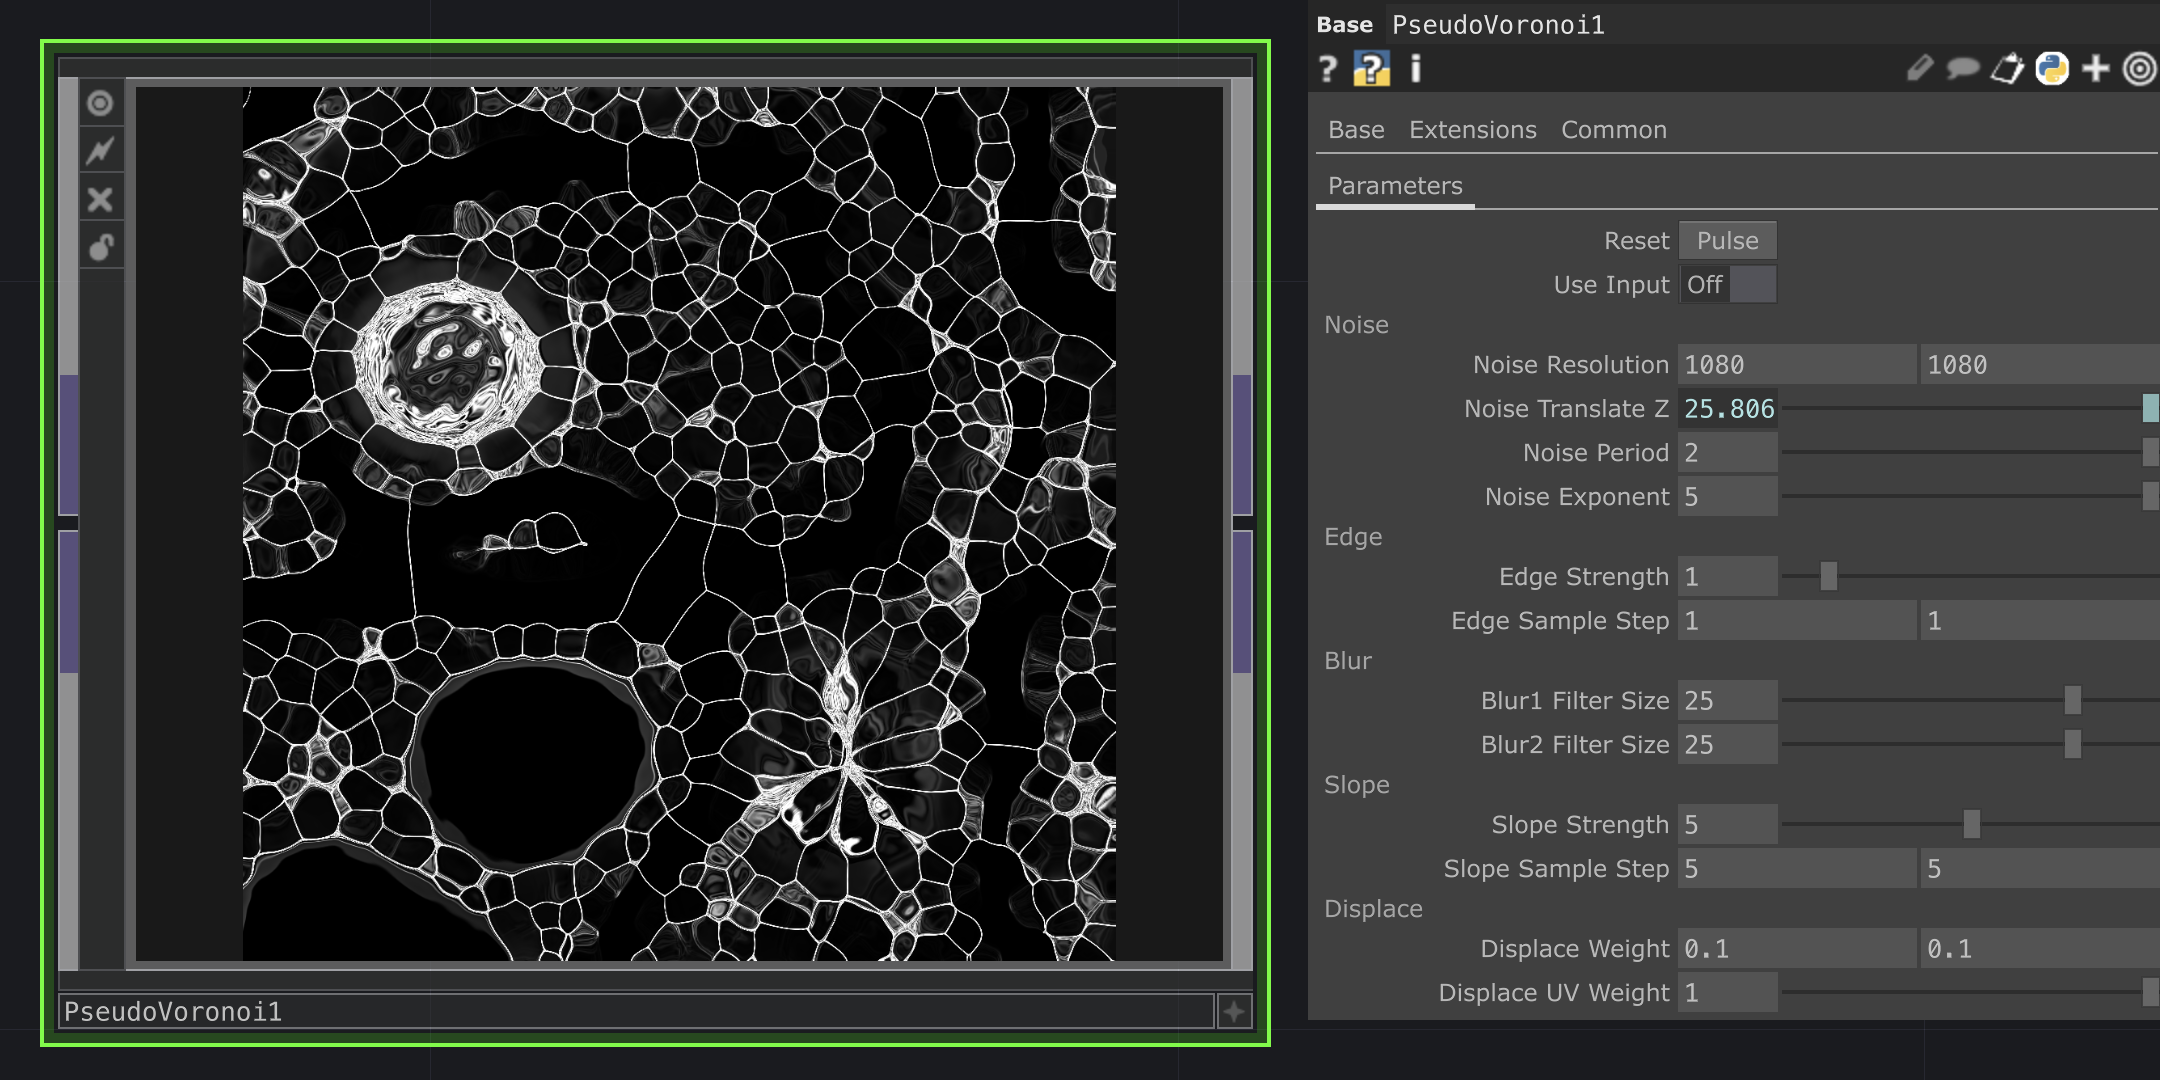
Task: Toggle the Python language icon
Action: [x=2051, y=68]
